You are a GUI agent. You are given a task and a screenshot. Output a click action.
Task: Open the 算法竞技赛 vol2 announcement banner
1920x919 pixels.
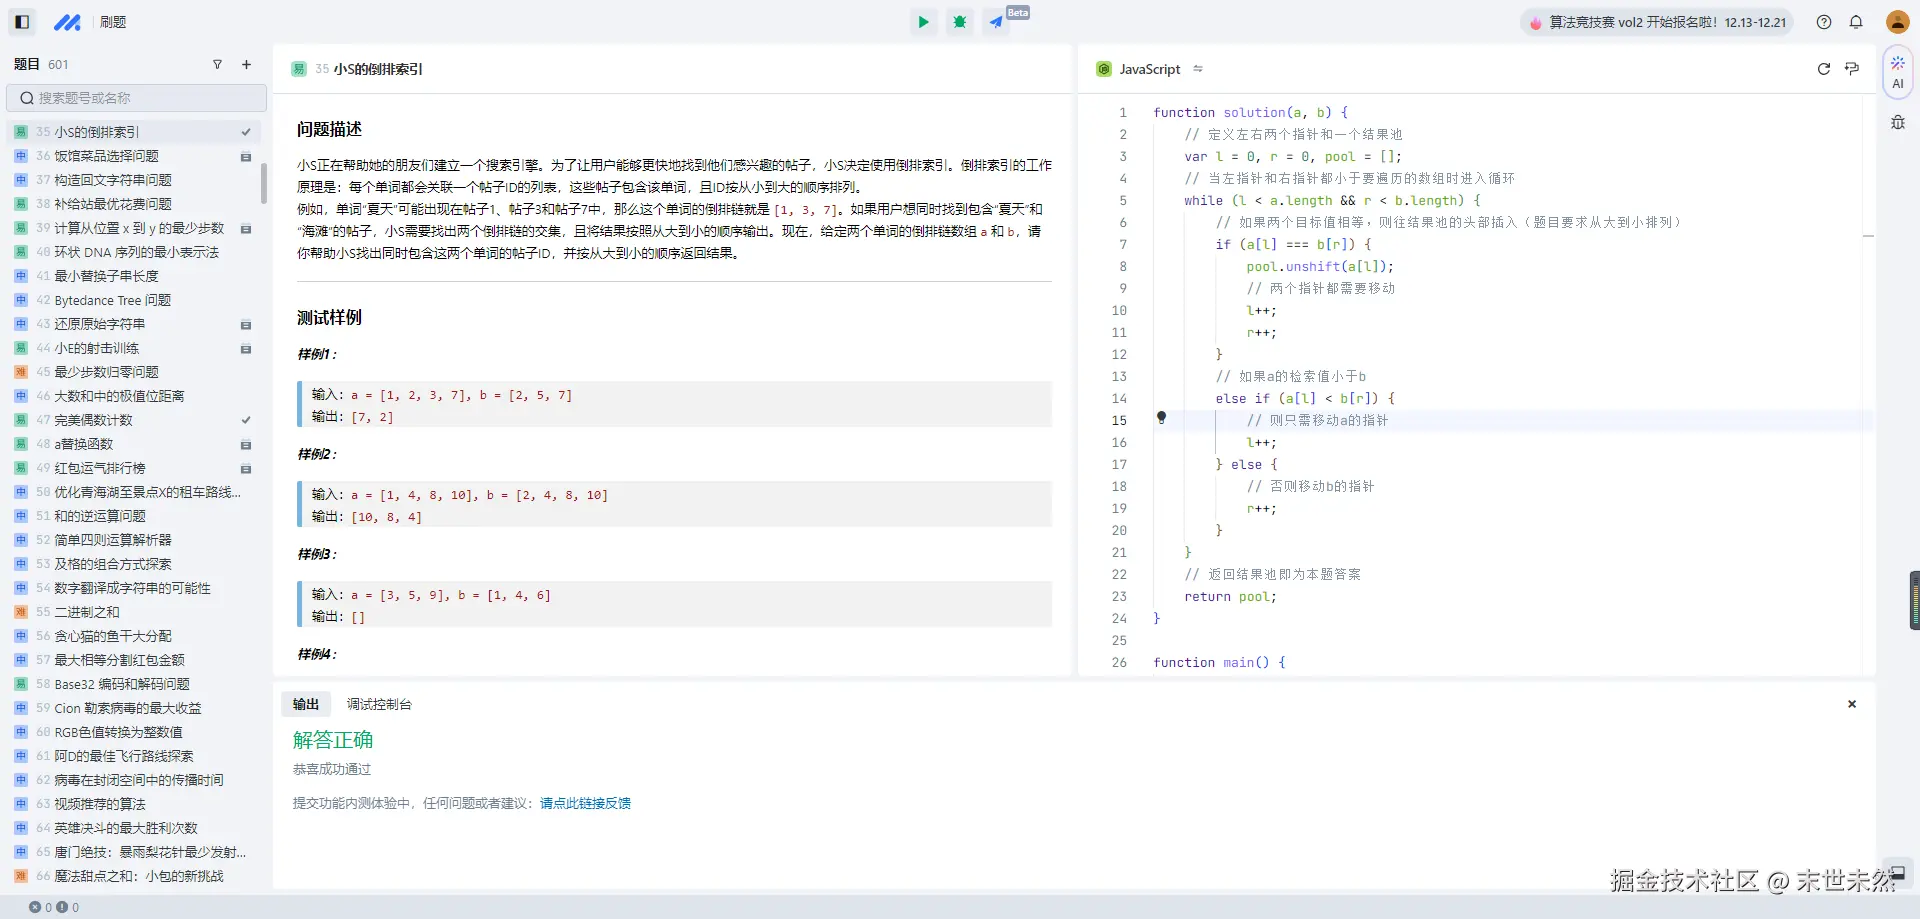coord(1657,22)
